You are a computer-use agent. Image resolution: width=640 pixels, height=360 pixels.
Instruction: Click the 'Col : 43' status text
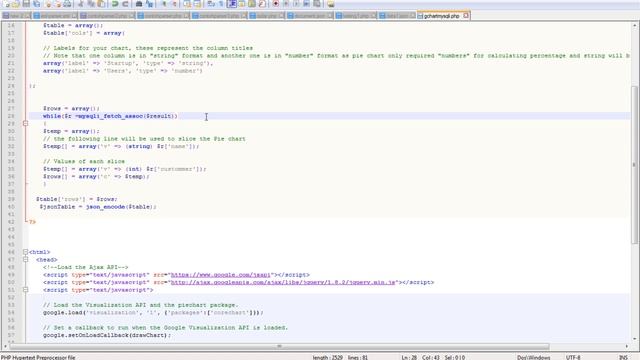[x=431, y=357]
